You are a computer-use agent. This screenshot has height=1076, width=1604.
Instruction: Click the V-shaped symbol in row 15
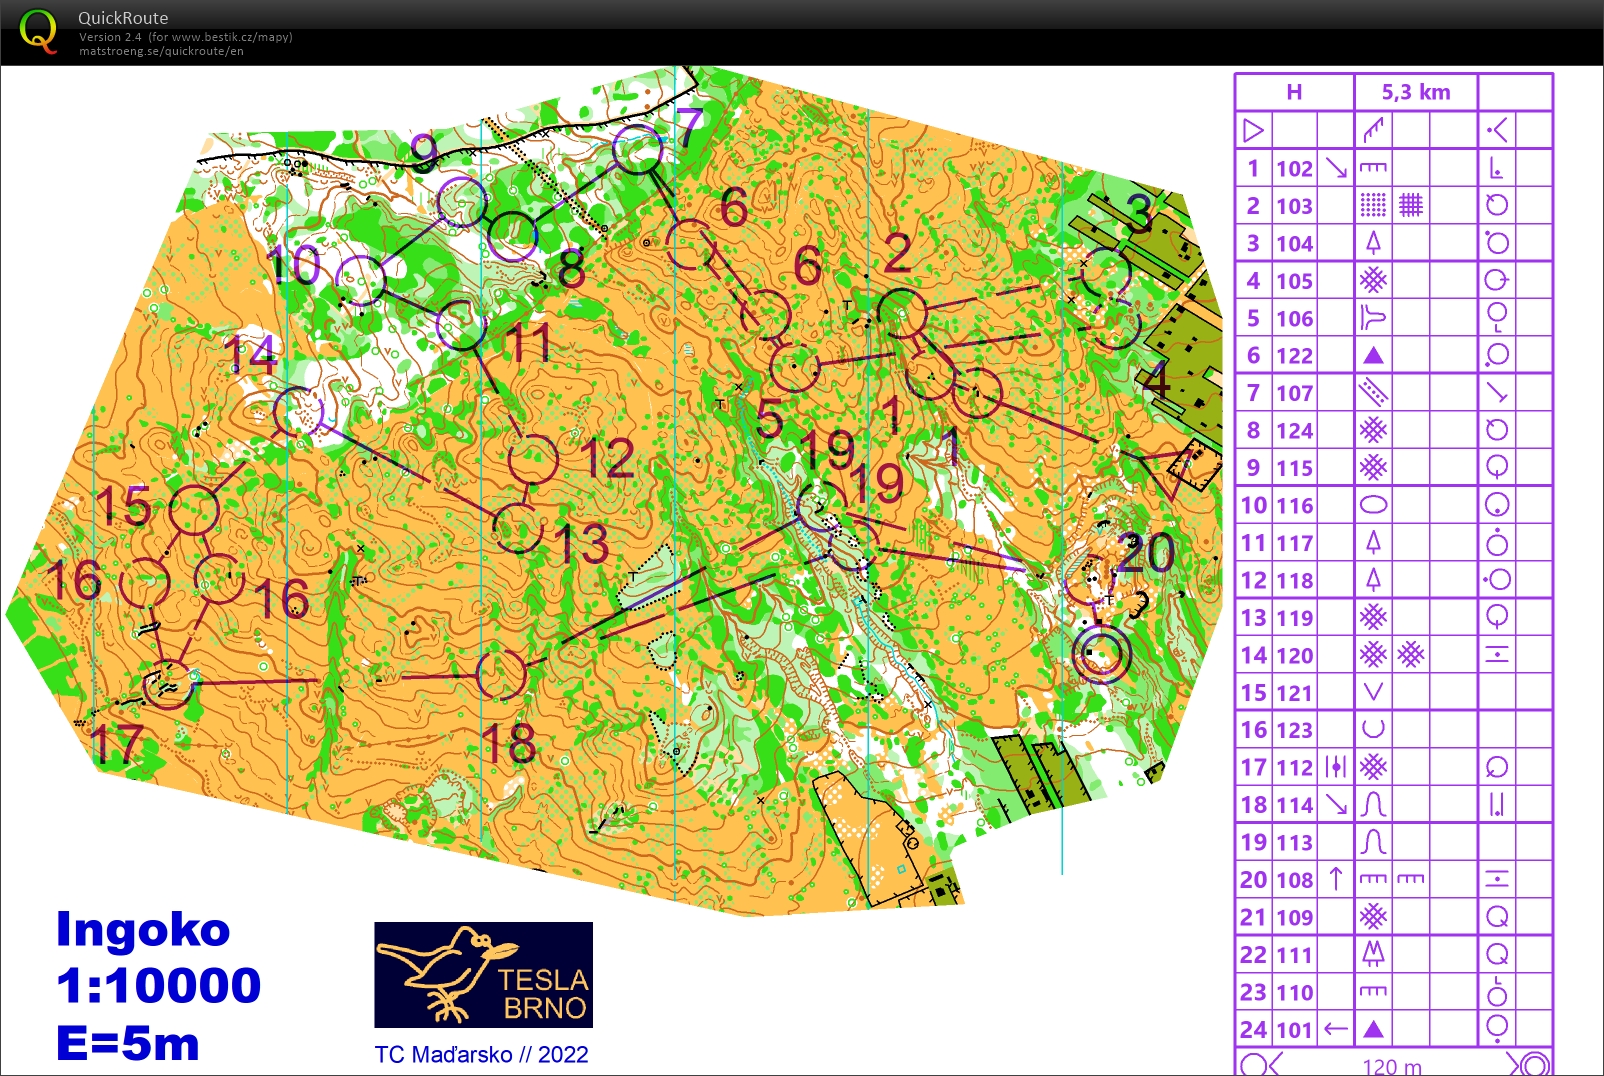pyautogui.click(x=1373, y=692)
